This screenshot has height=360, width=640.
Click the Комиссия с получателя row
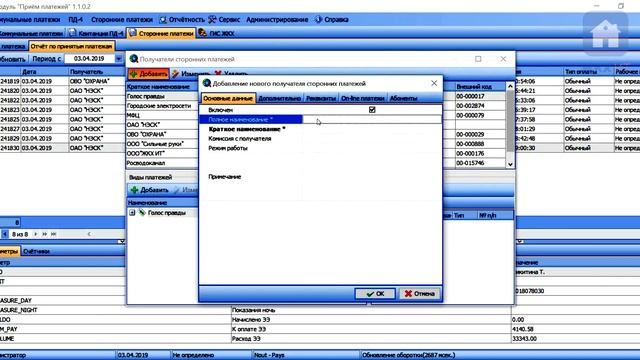tap(320, 139)
